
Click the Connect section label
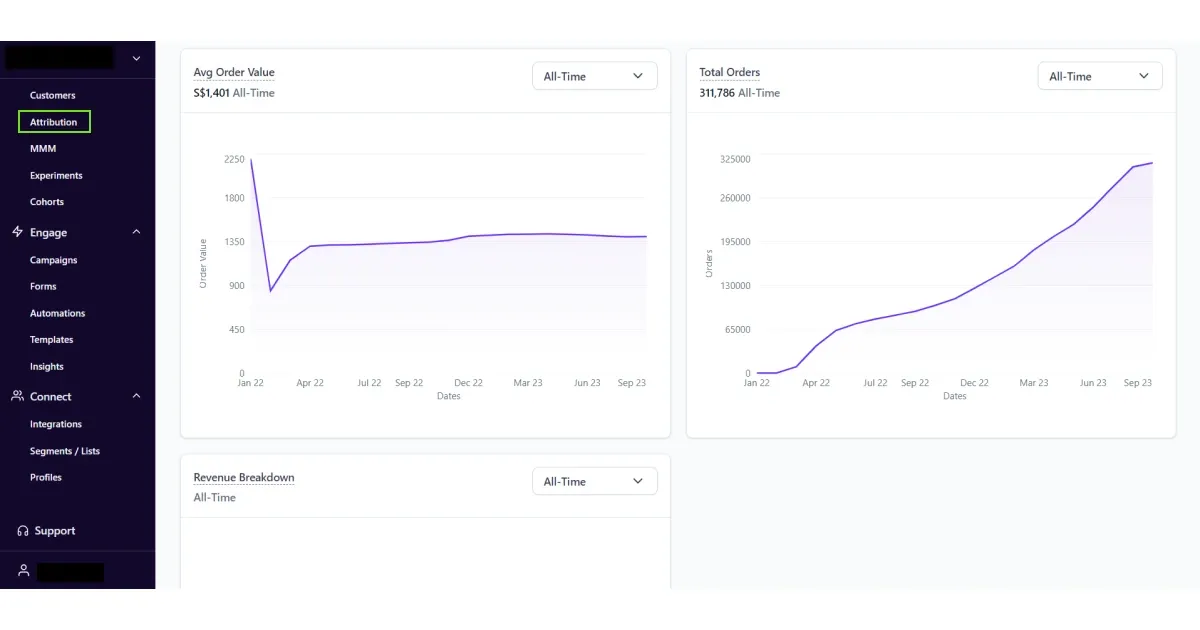pyautogui.click(x=50, y=396)
